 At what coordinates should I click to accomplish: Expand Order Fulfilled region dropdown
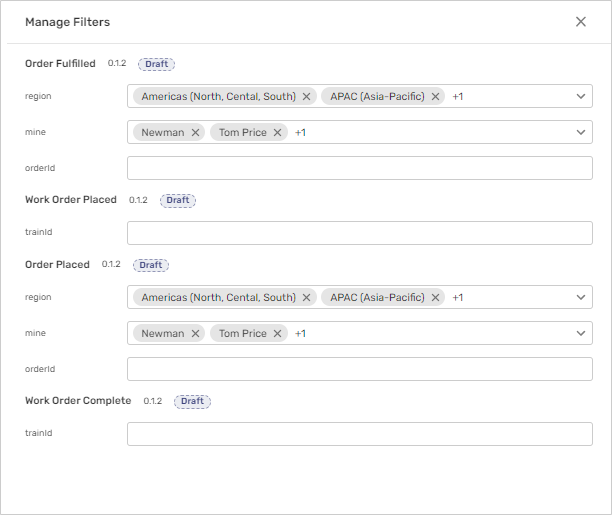pyautogui.click(x=581, y=97)
